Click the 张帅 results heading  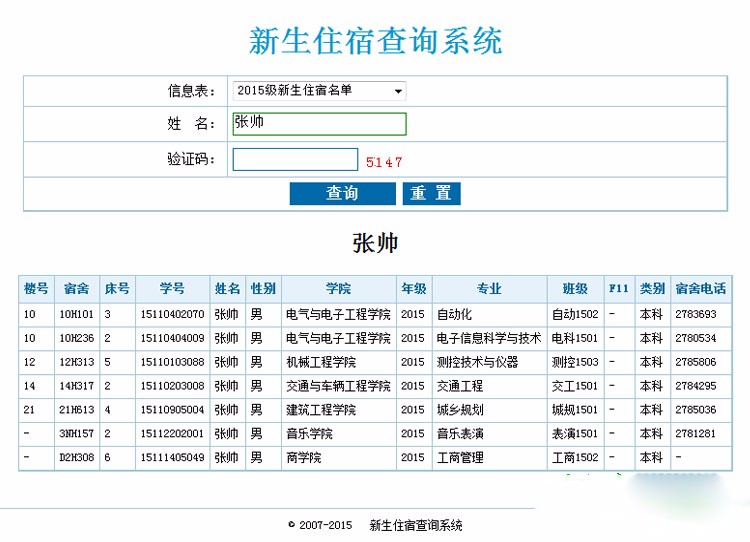coord(375,243)
